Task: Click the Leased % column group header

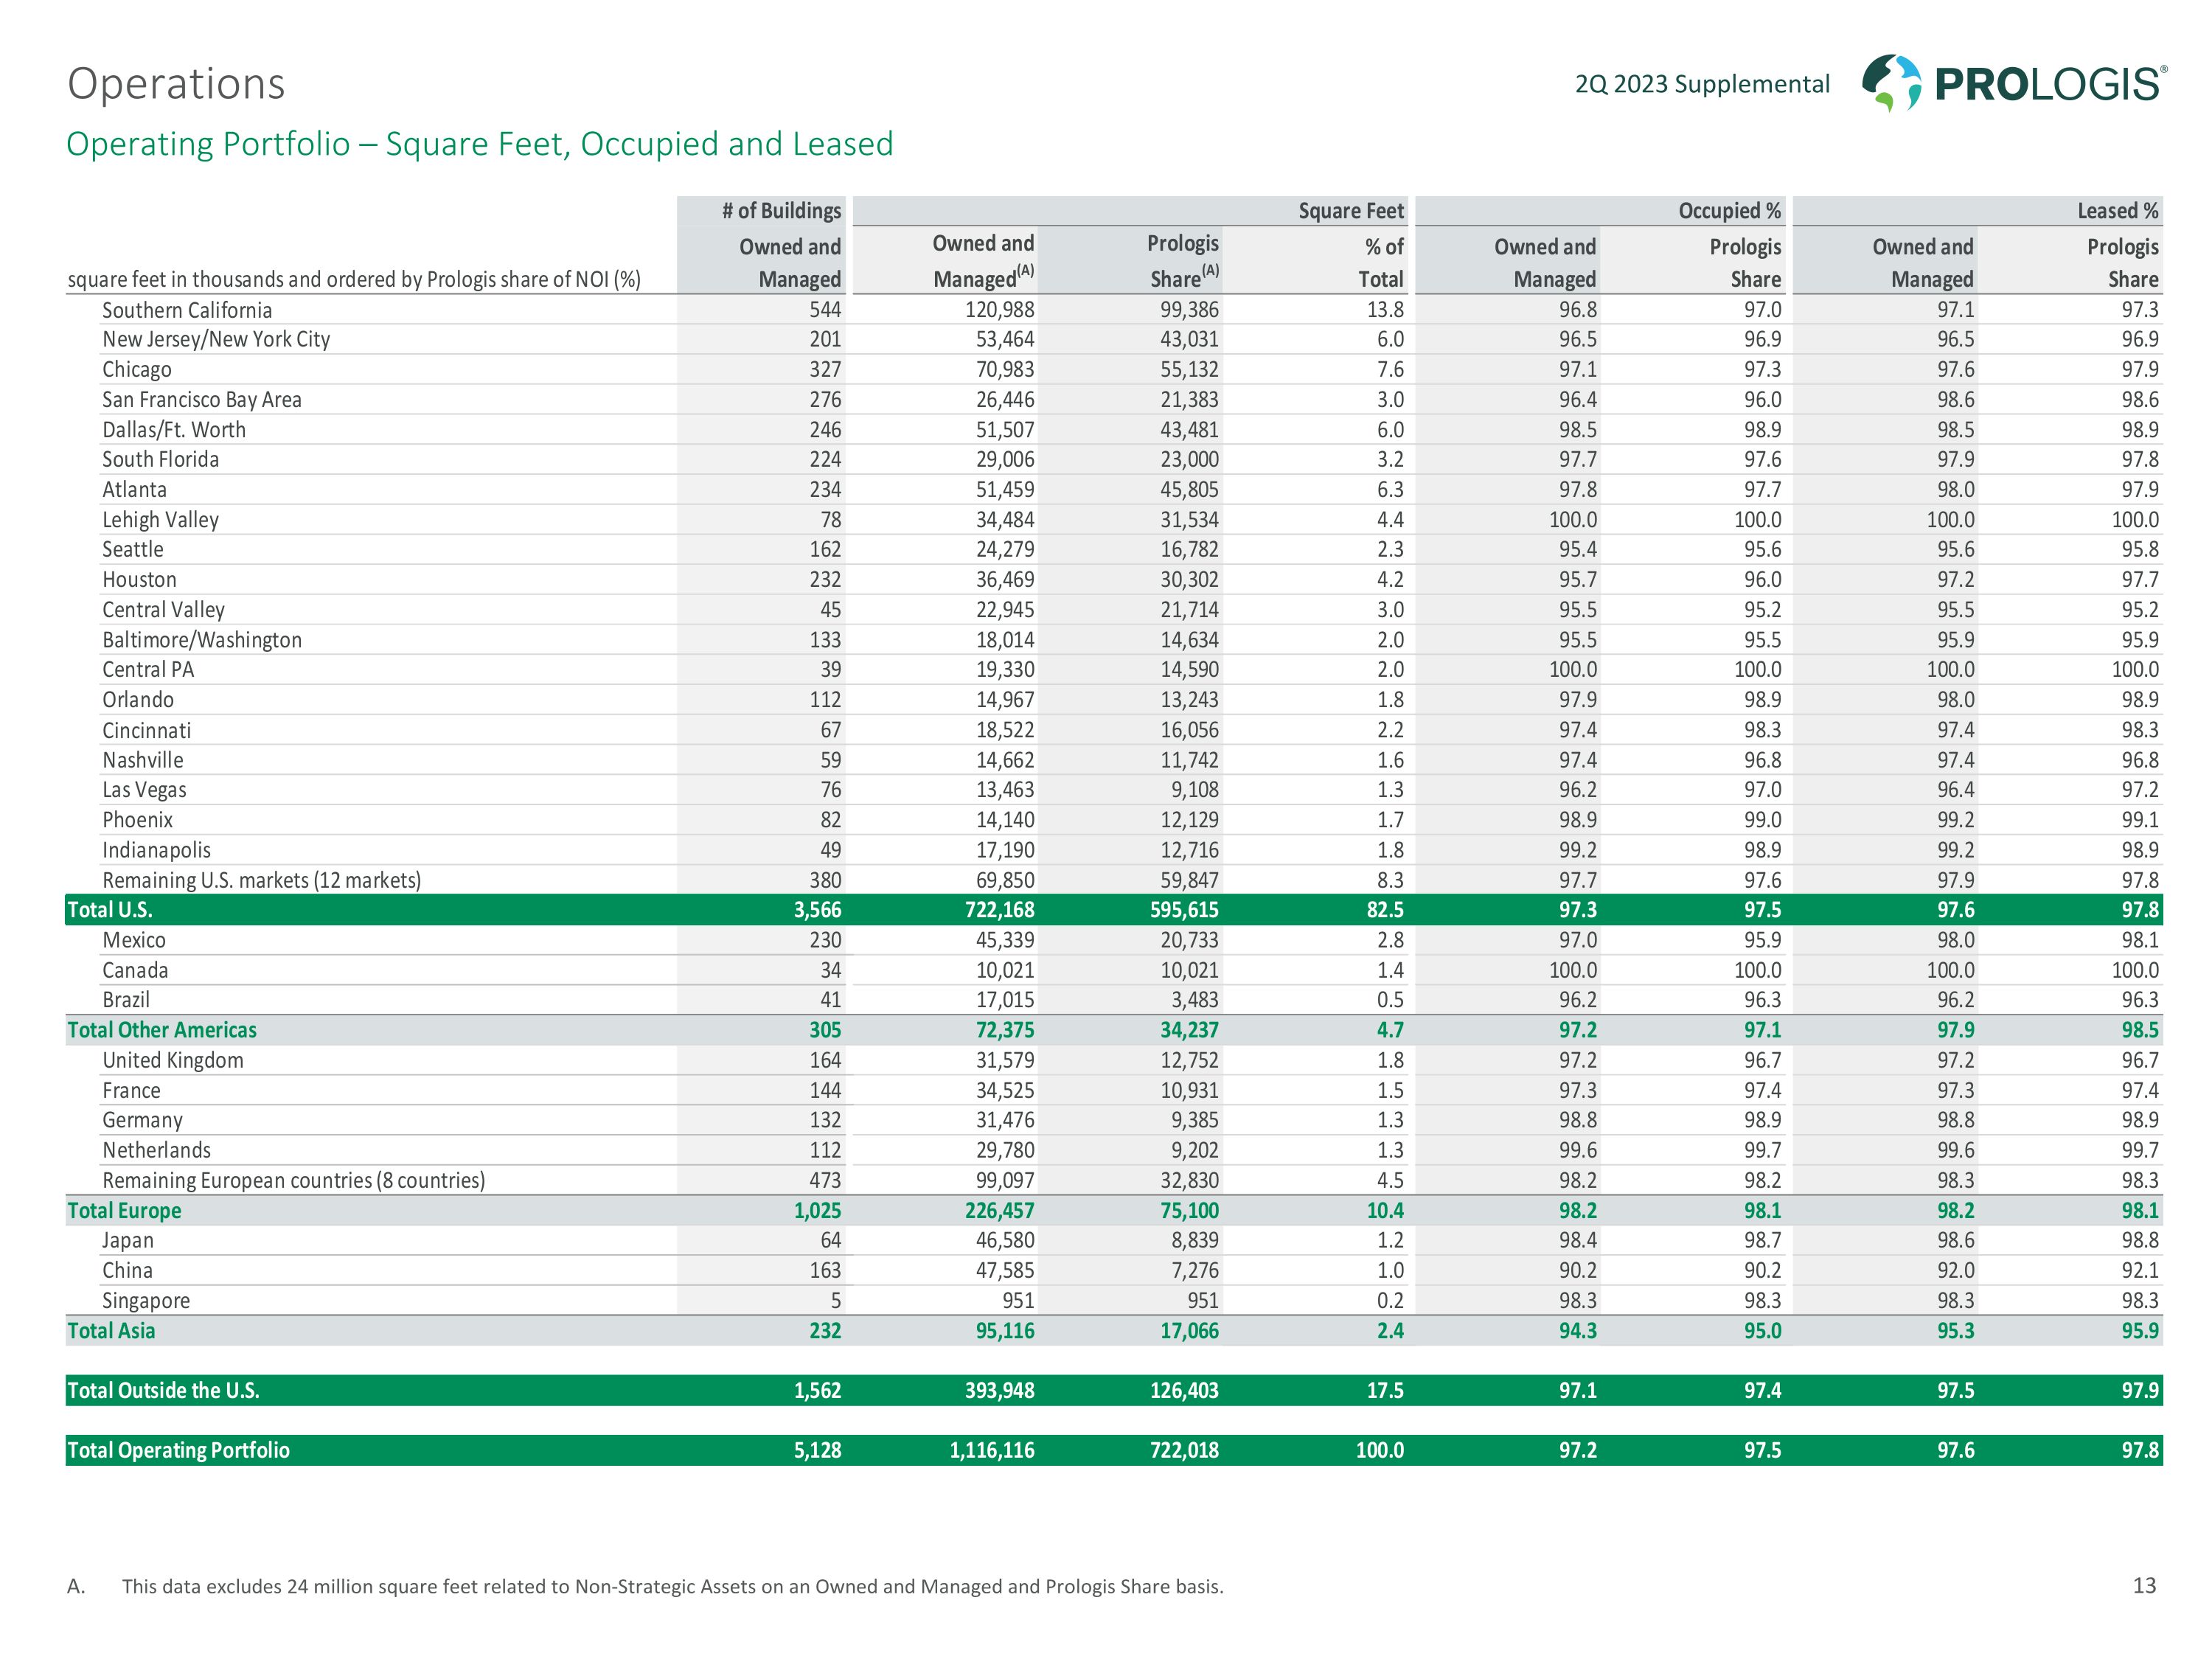Action: coord(2117,211)
